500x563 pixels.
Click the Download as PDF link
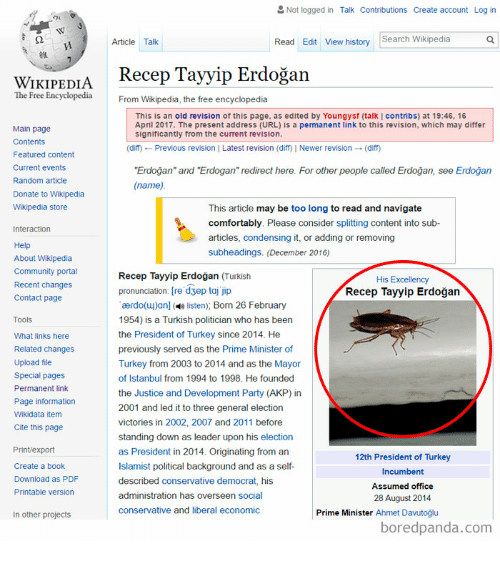tap(46, 479)
